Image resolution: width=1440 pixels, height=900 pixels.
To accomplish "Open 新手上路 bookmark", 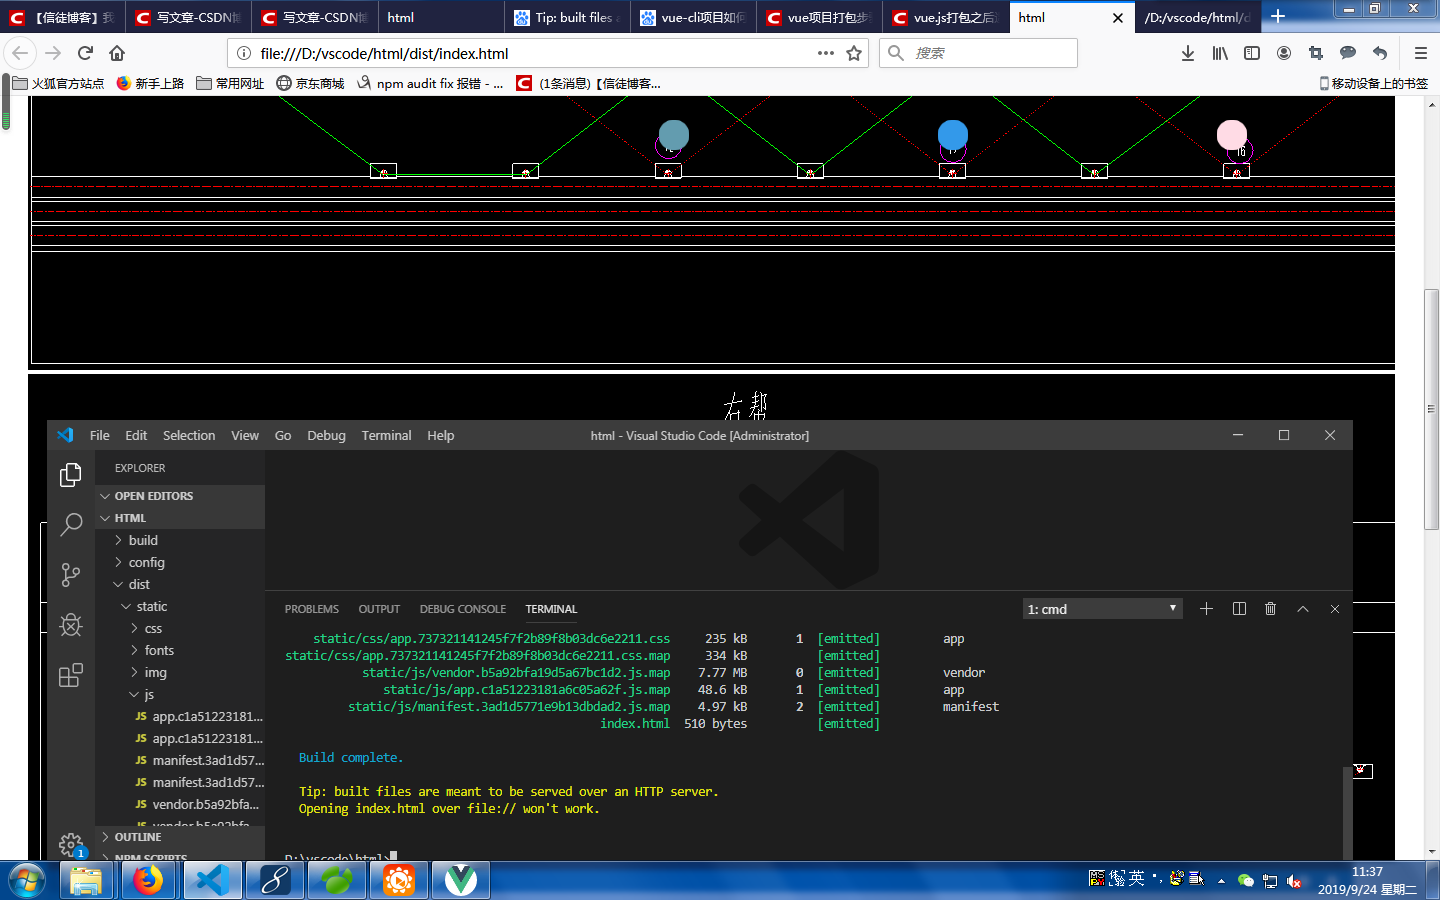I will [x=150, y=83].
